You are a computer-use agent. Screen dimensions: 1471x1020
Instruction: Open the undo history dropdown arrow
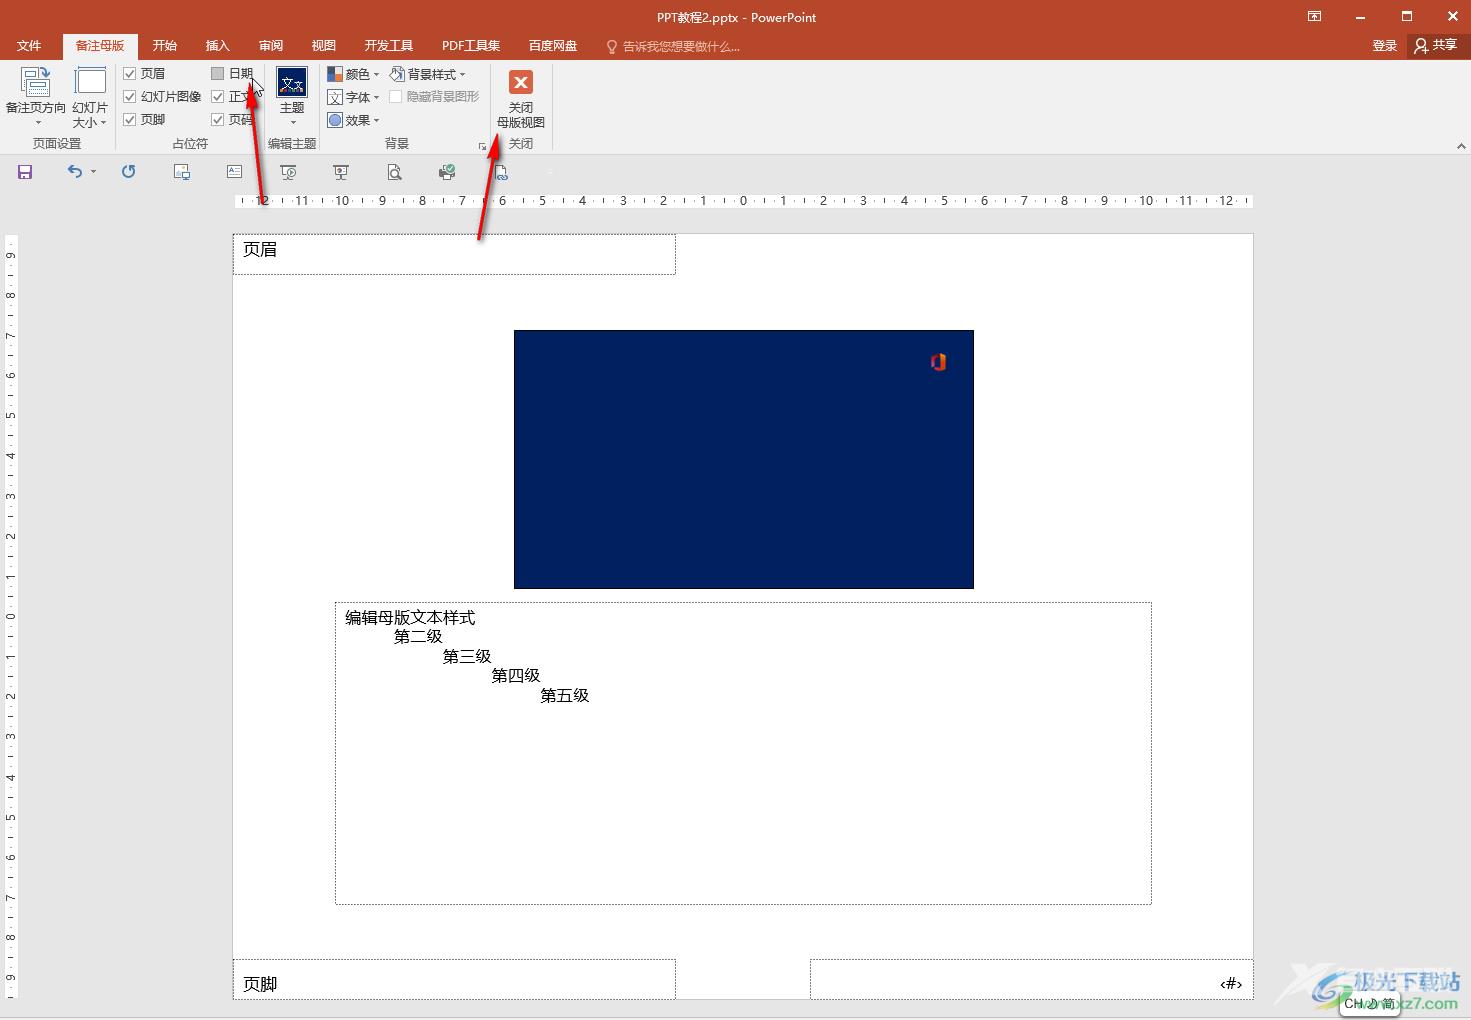(x=93, y=172)
